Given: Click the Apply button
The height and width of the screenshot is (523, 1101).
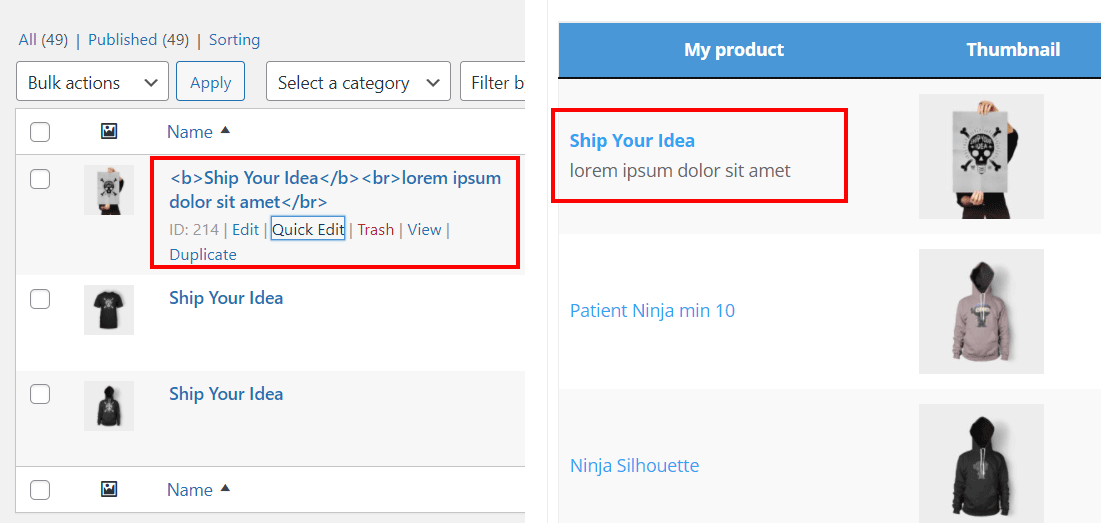Looking at the screenshot, I should pos(210,81).
